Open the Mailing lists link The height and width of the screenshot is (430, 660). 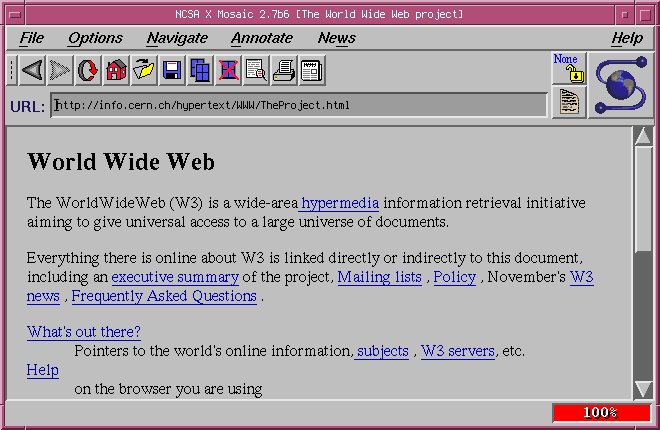click(x=380, y=277)
